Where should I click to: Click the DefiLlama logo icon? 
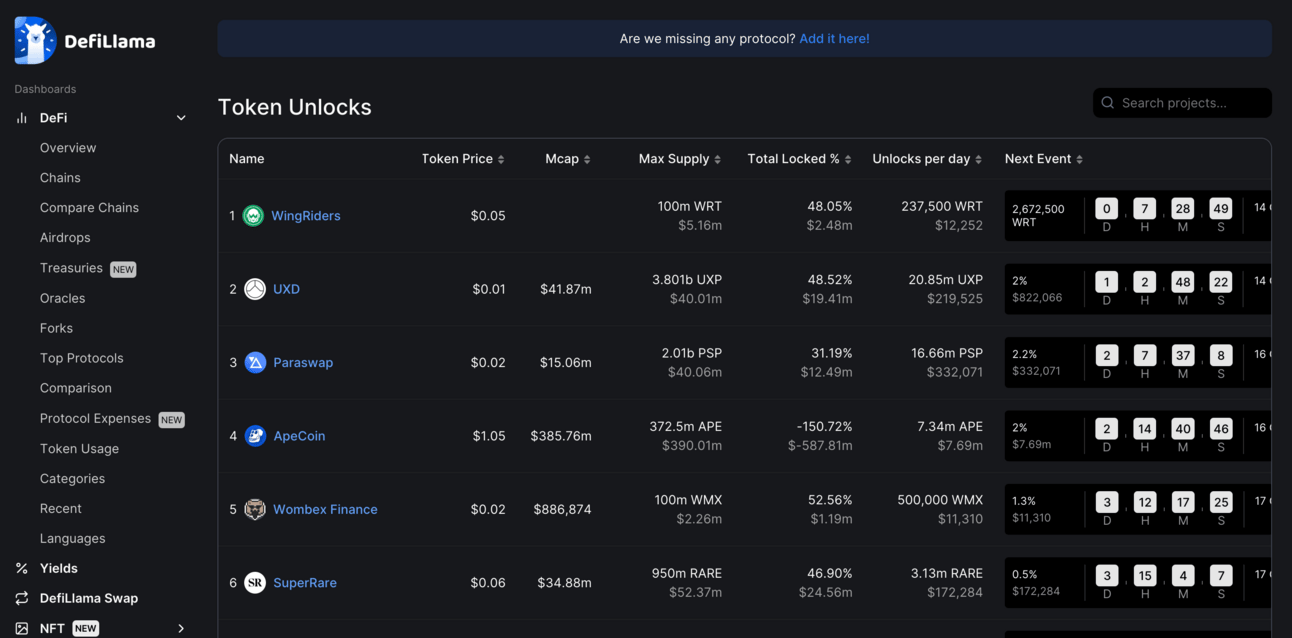click(x=35, y=41)
